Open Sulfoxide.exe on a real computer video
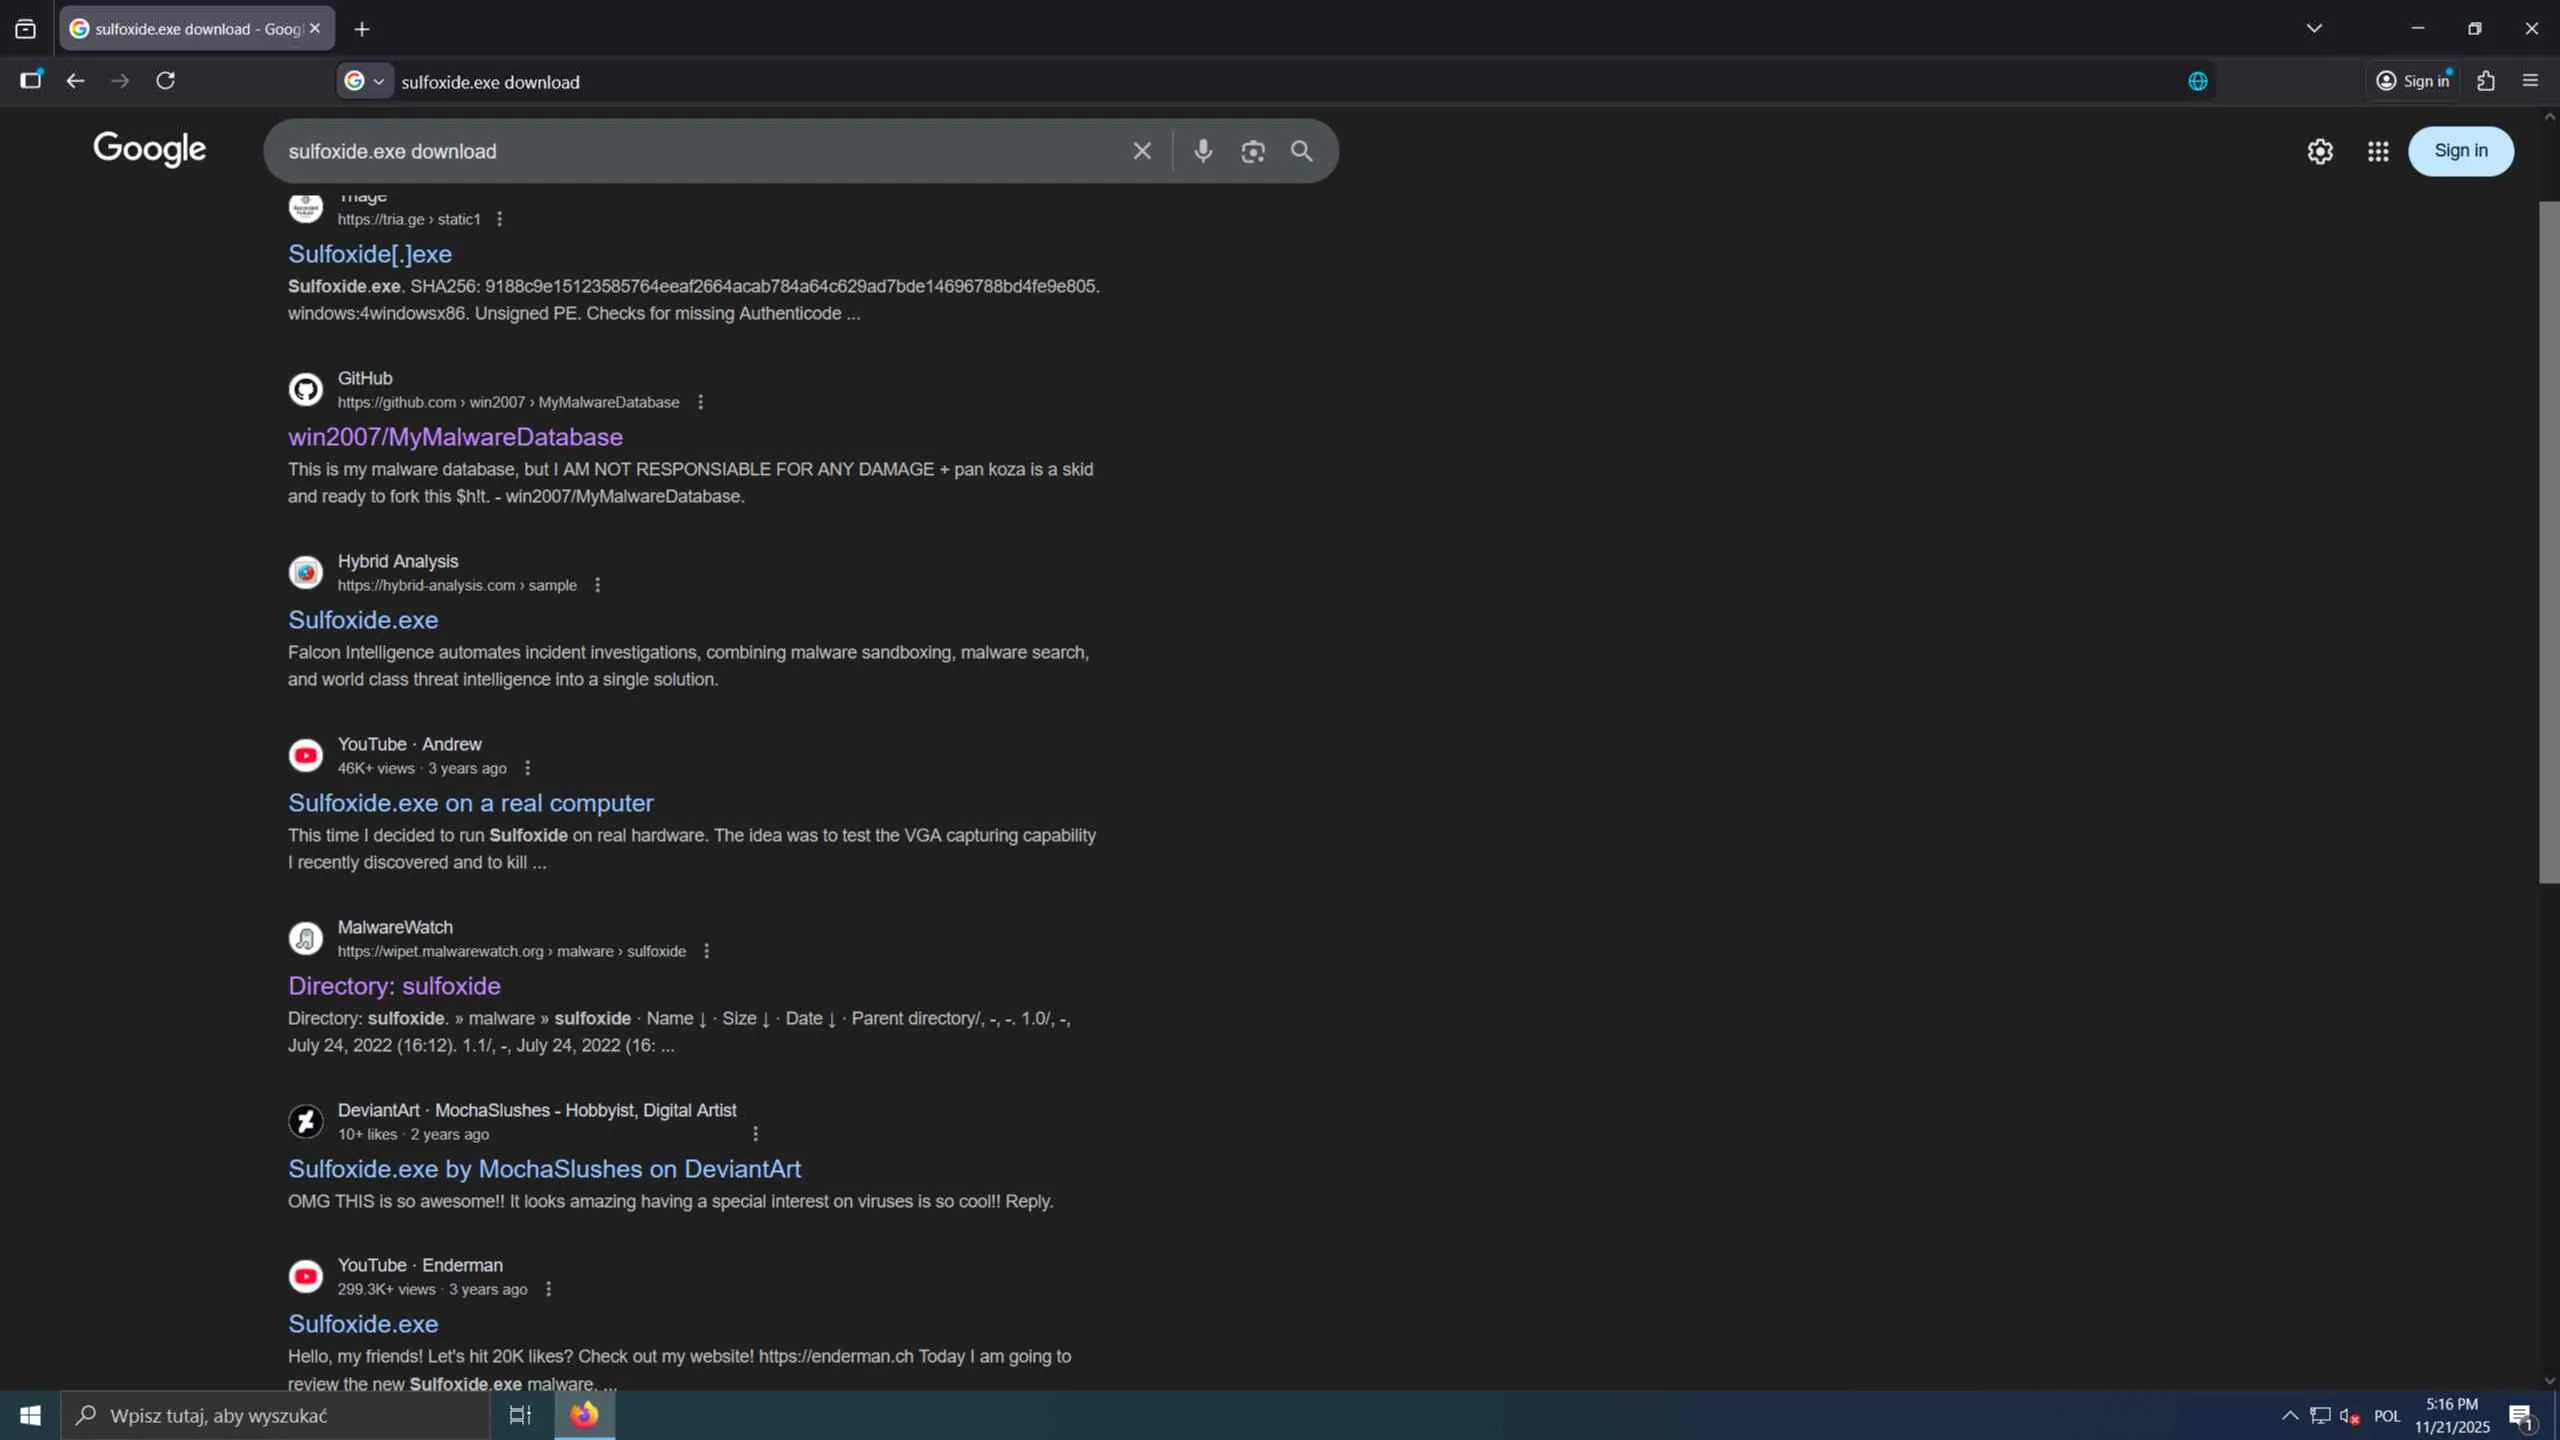Screen dimensions: 2560x1440 470,803
